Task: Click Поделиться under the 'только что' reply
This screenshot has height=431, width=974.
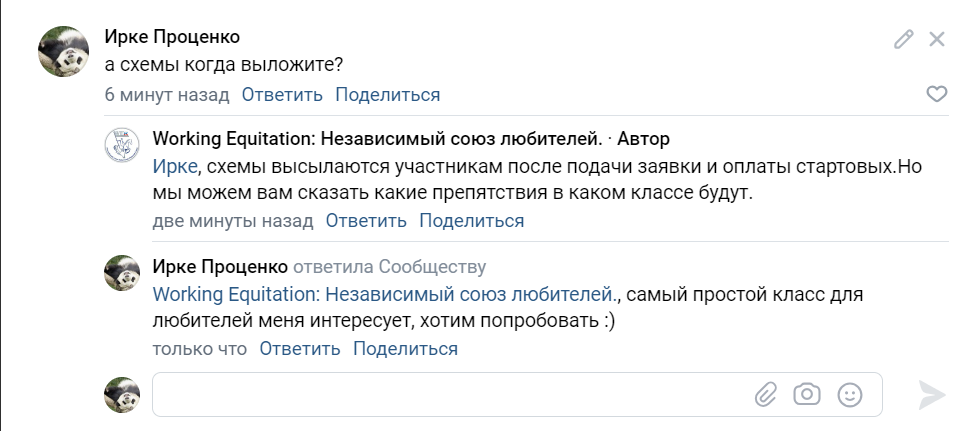Action: click(x=405, y=348)
